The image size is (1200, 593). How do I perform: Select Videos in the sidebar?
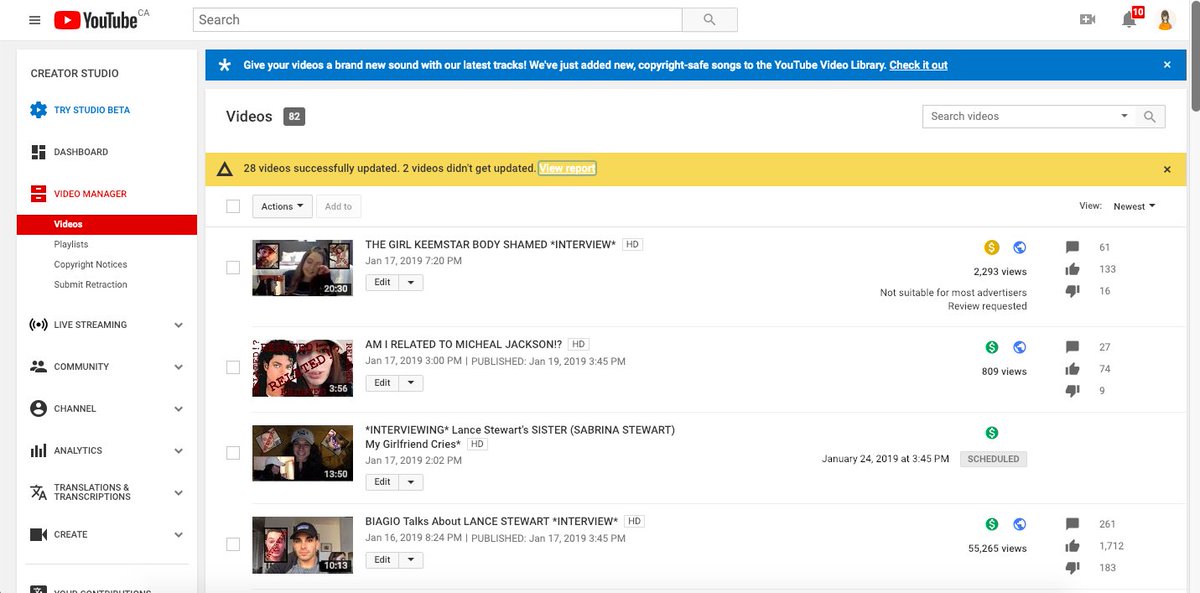tap(107, 224)
